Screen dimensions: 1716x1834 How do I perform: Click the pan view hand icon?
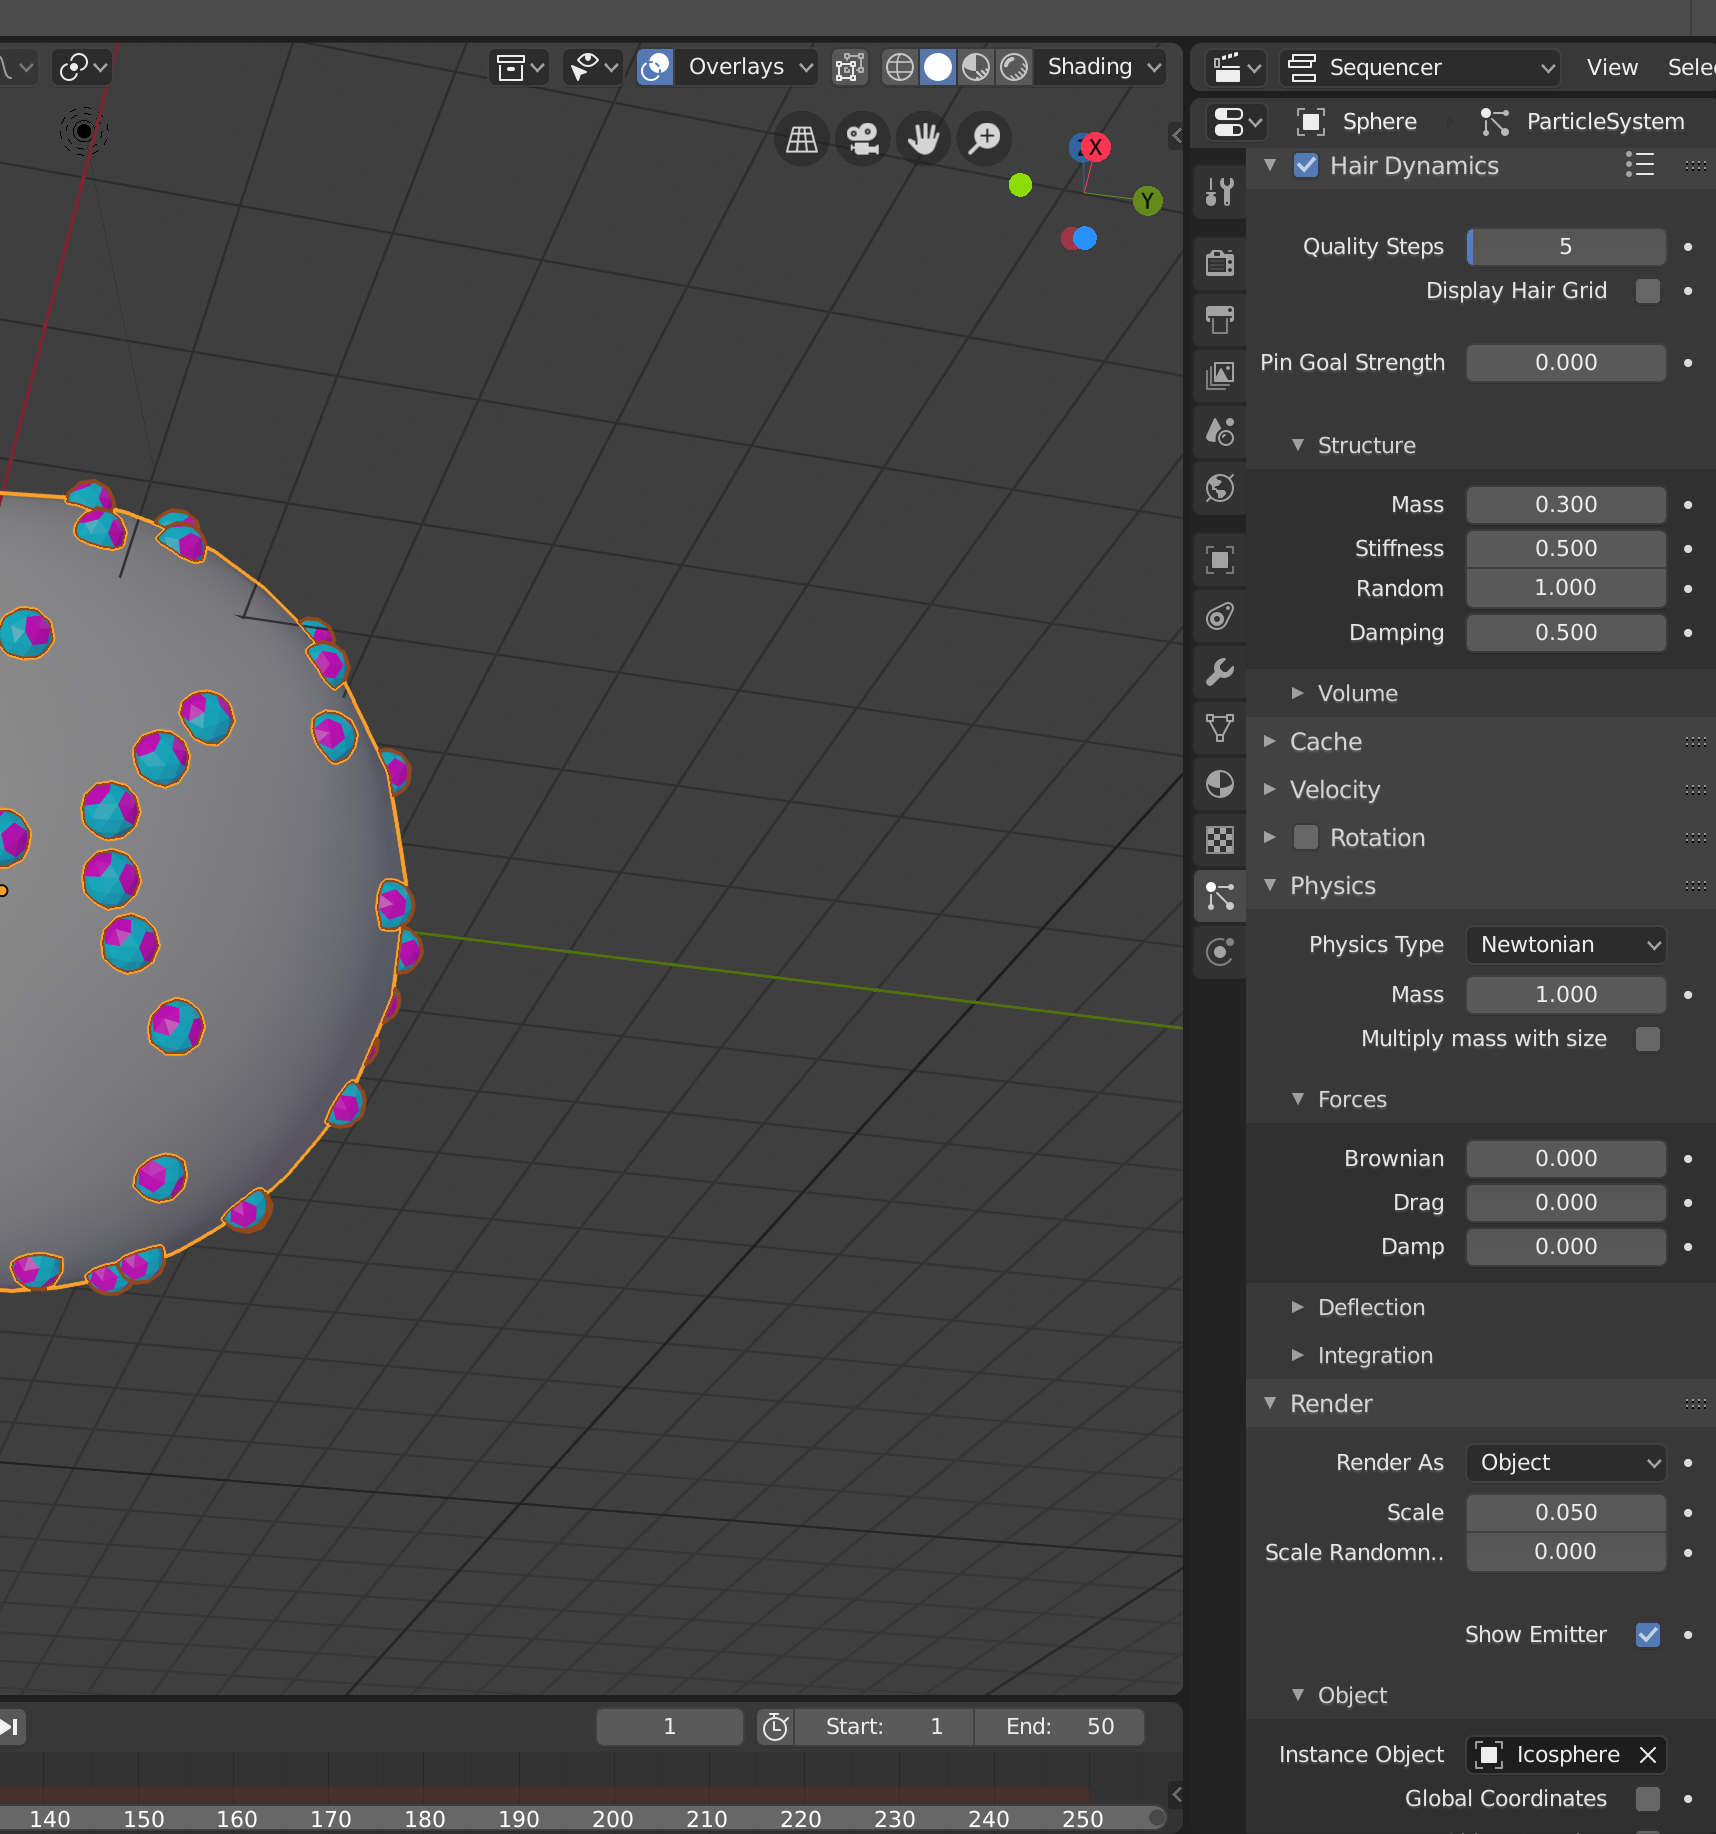924,139
